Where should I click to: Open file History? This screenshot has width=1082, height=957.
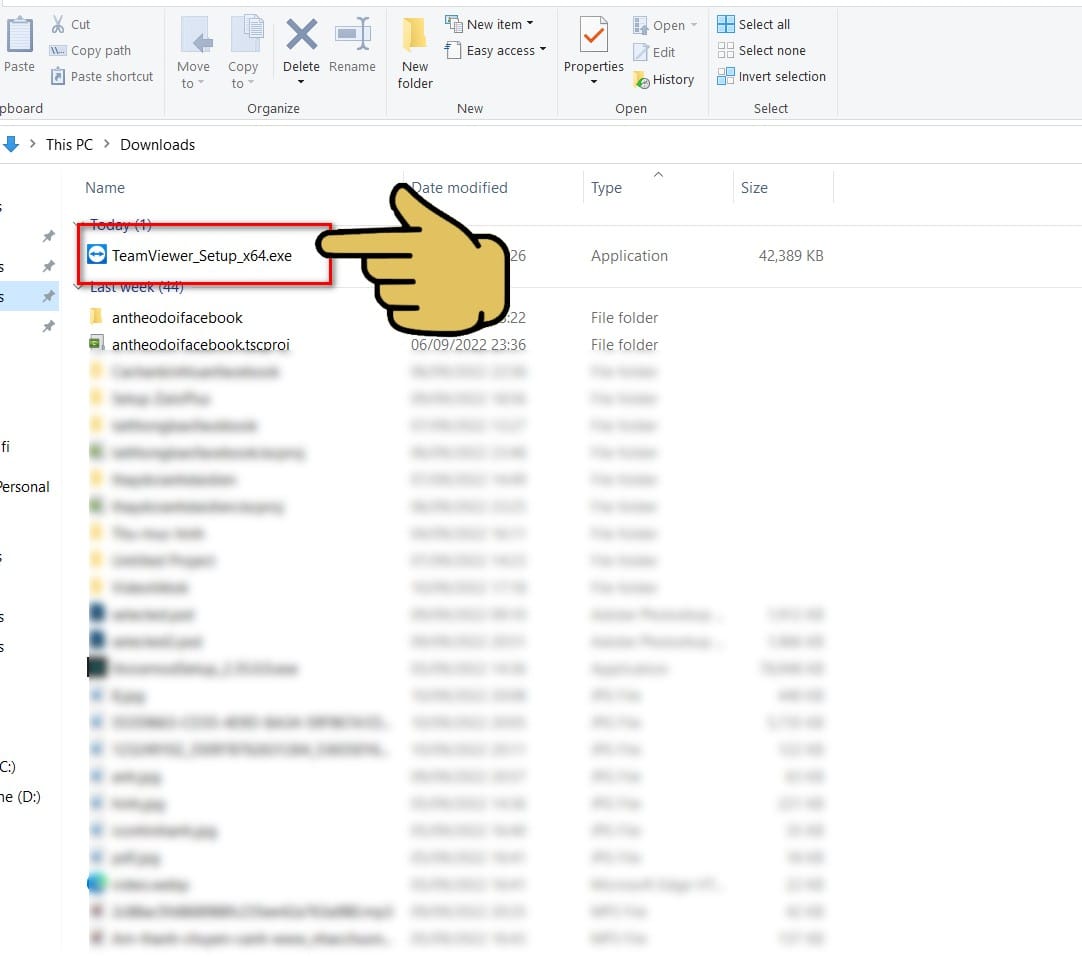663,79
